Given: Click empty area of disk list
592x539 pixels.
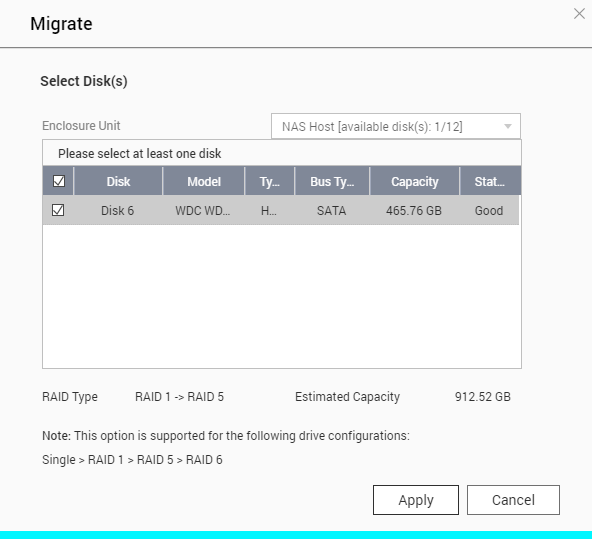Looking at the screenshot, I should click(x=282, y=296).
